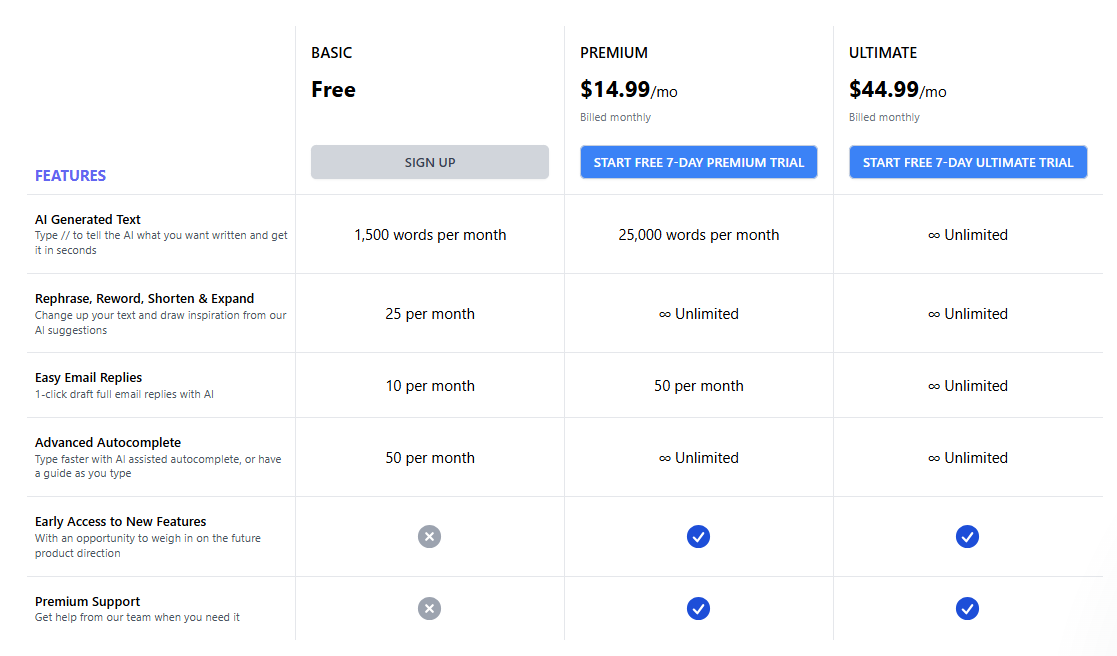Screen dimensions: 1117x656
Task: Click the Premium Support checkmark under Premium
Action: click(698, 608)
